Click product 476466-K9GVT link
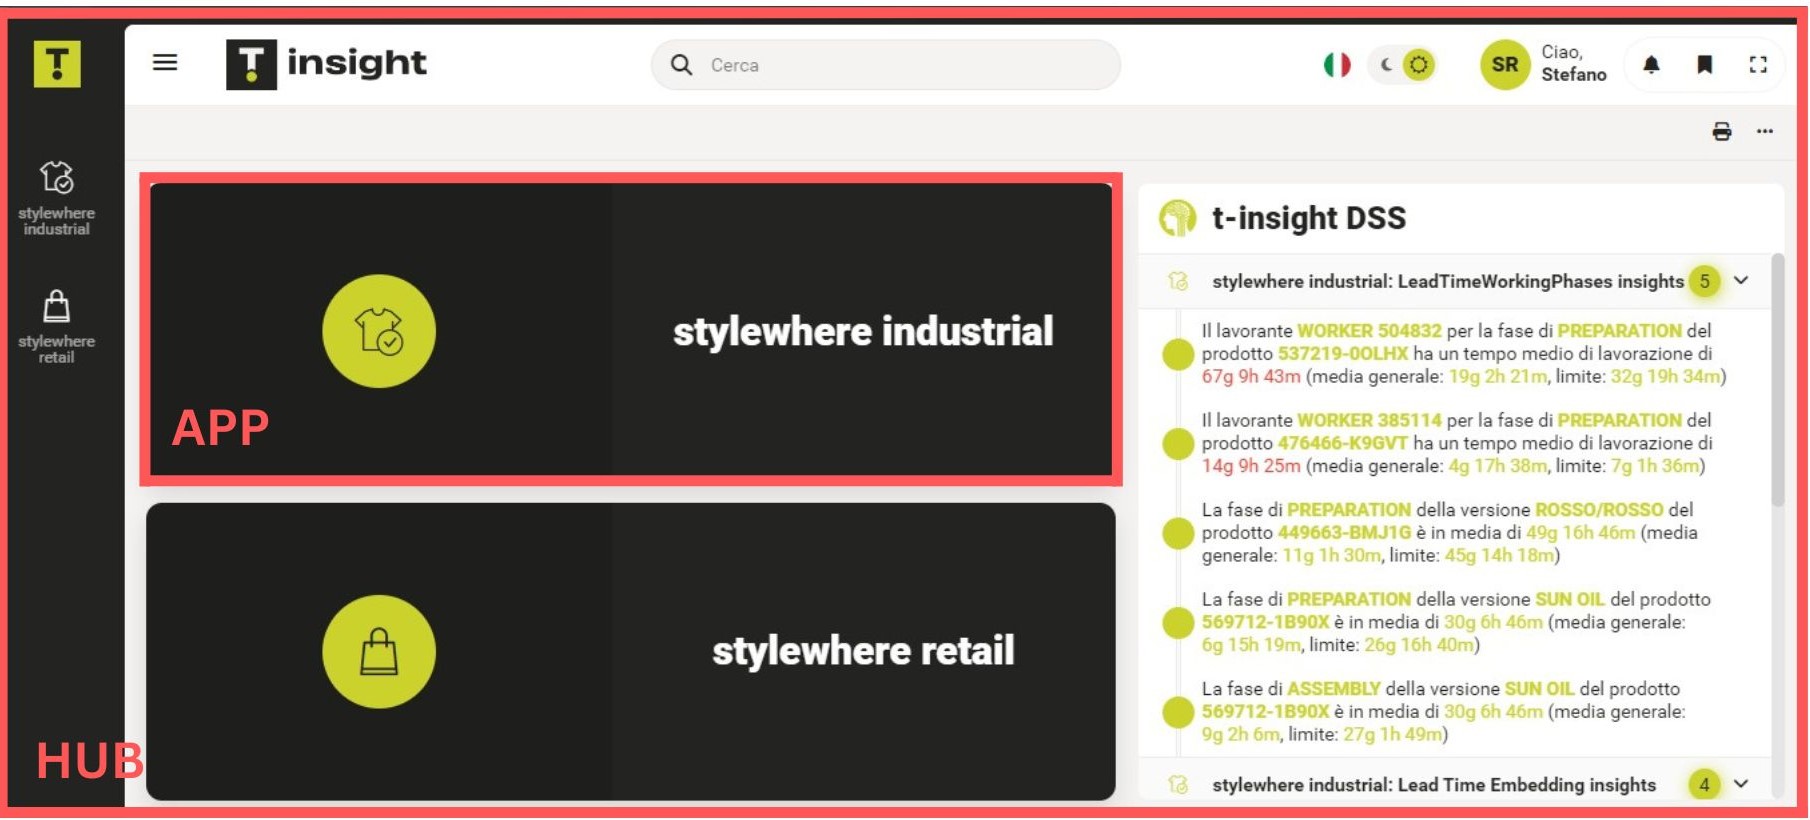 click(x=1342, y=443)
